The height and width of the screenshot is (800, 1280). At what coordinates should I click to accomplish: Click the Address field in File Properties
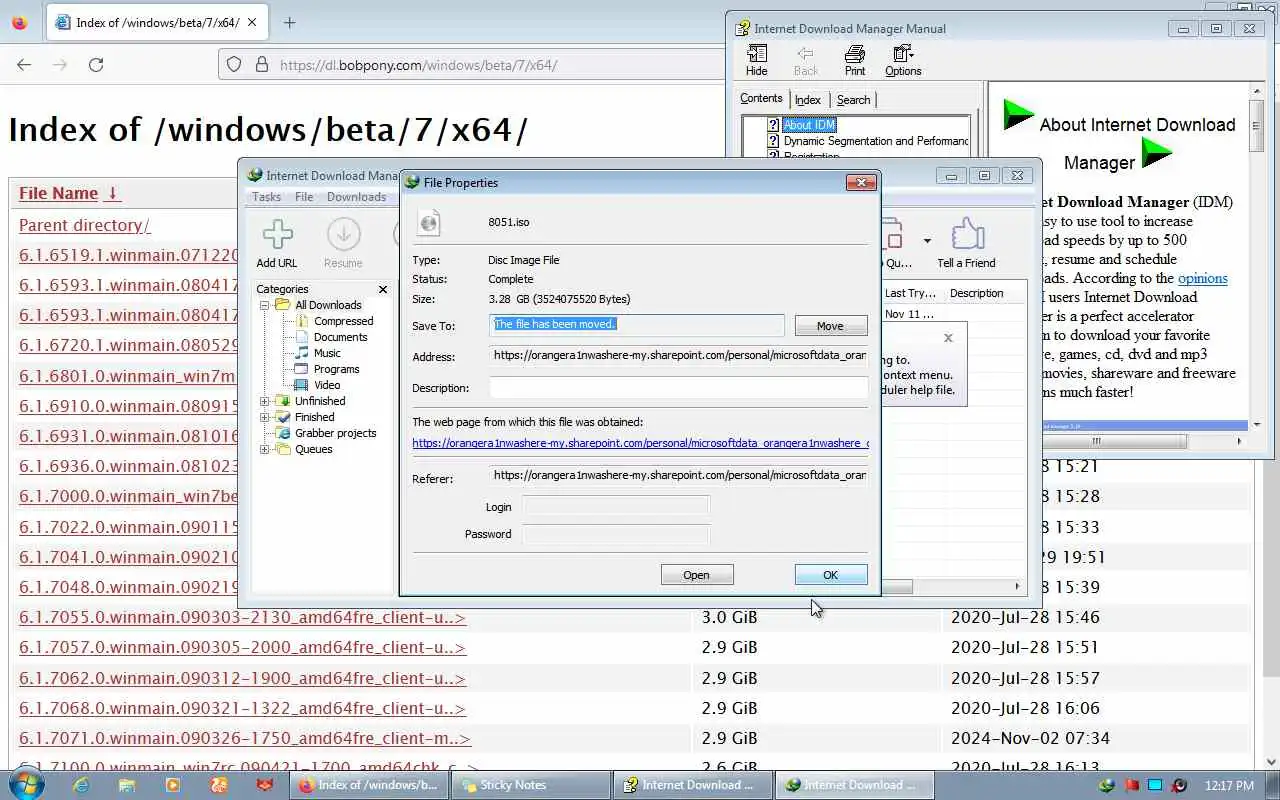pyautogui.click(x=678, y=356)
